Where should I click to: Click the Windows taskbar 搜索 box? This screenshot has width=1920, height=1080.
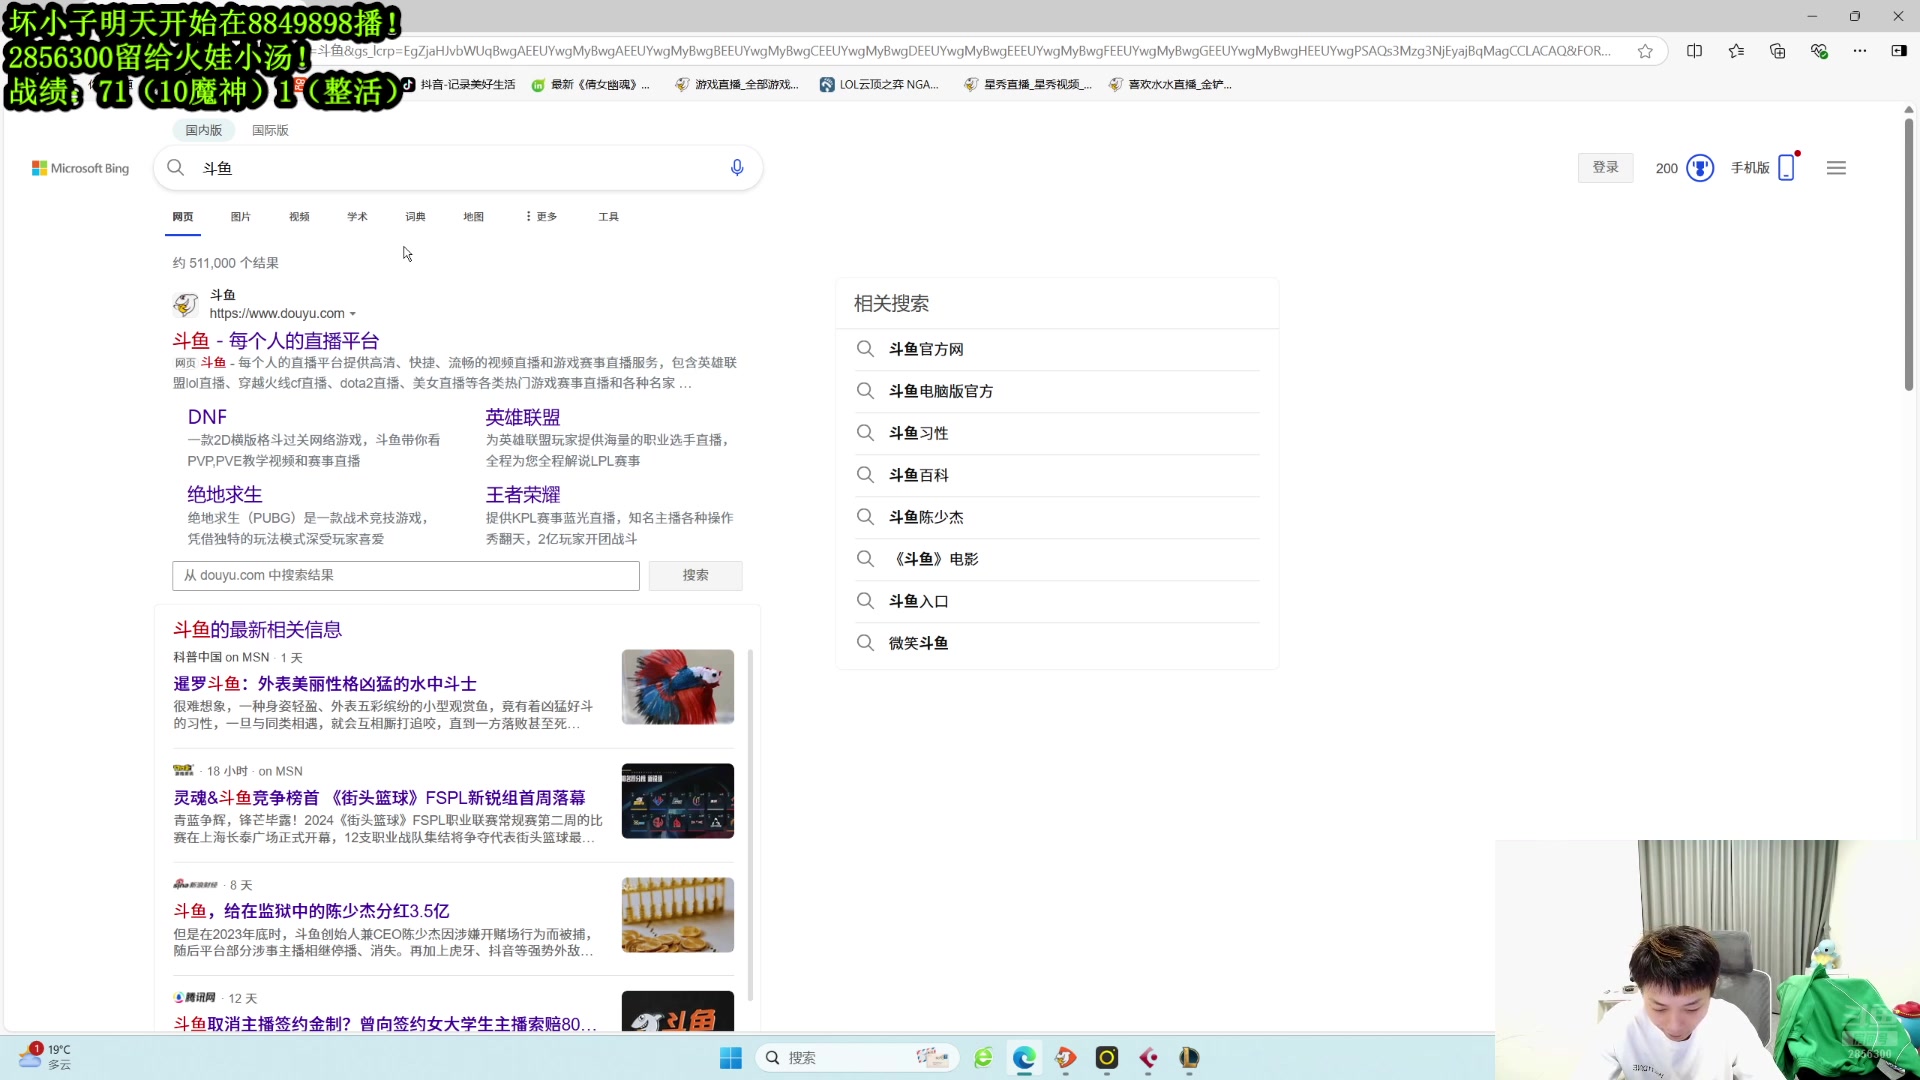[x=858, y=1058]
